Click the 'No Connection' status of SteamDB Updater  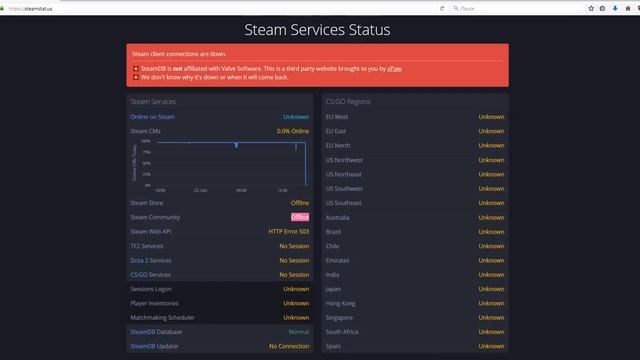tap(289, 346)
